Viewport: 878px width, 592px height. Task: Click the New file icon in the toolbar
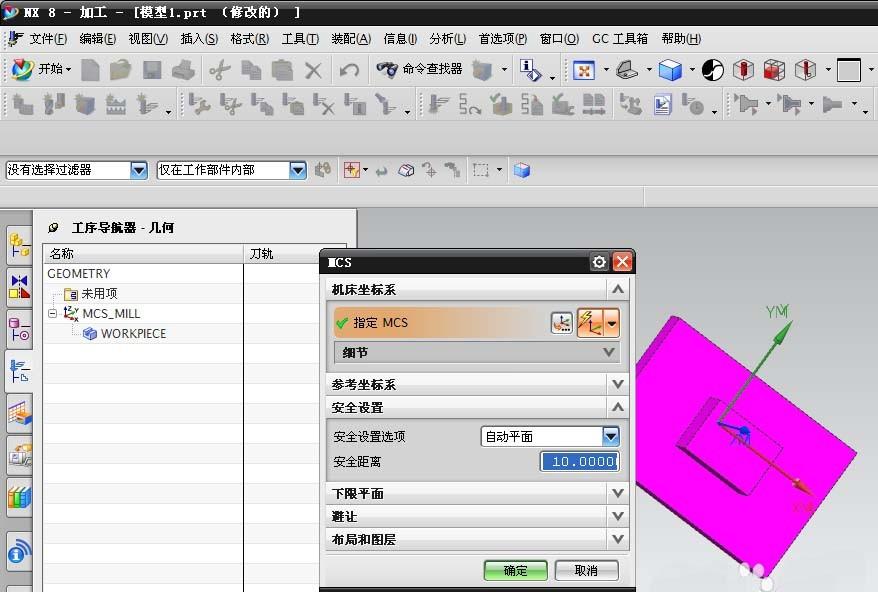pos(92,70)
